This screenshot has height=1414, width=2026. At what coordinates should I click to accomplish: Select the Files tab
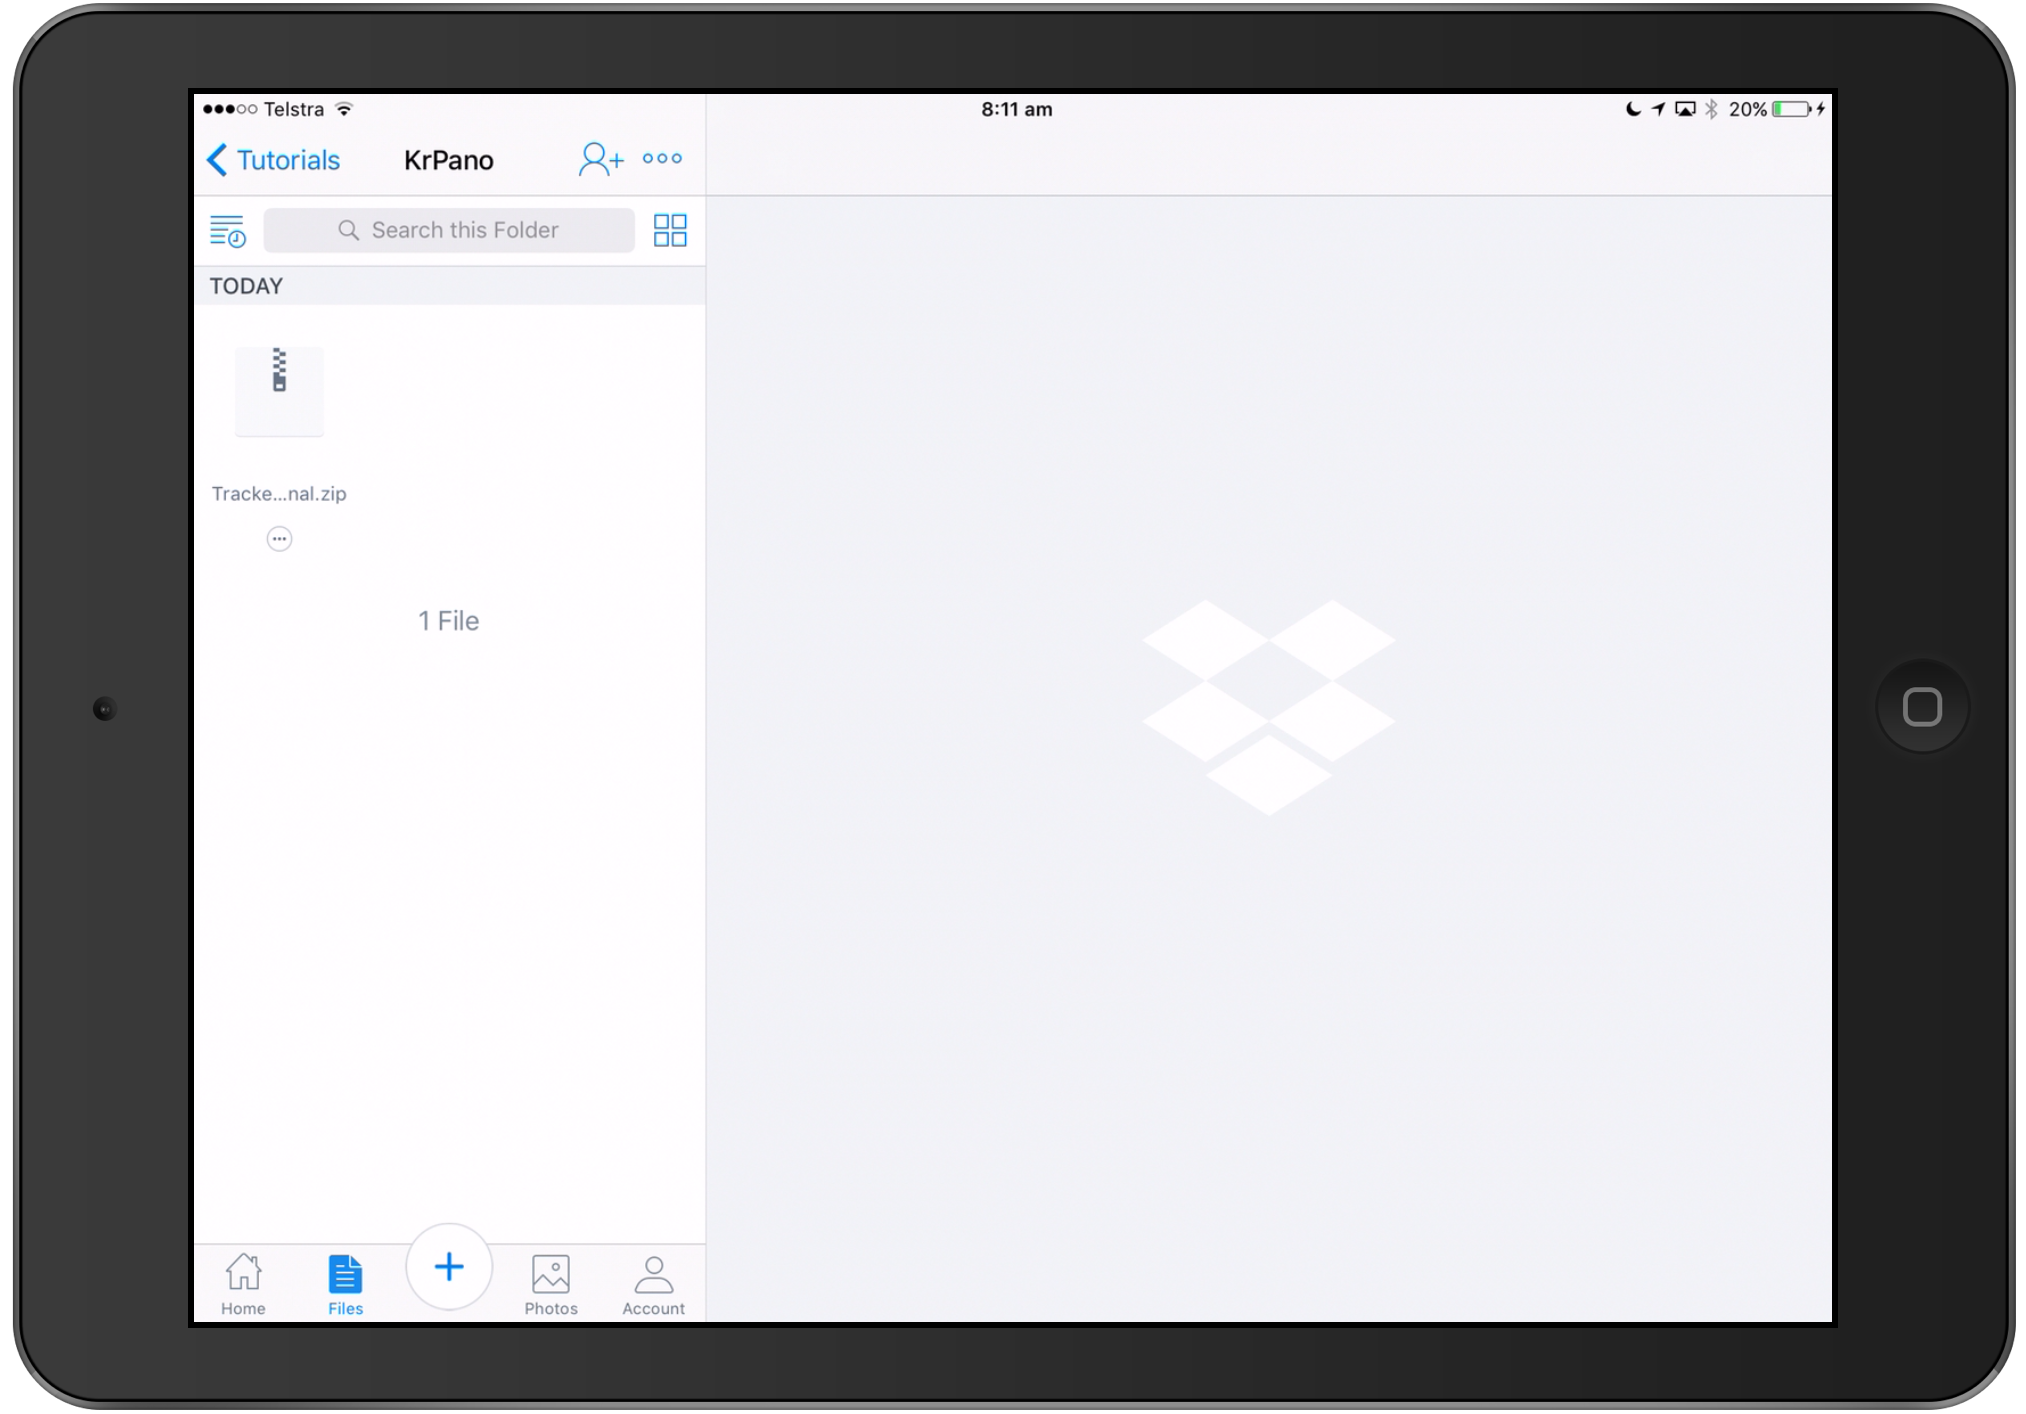[345, 1285]
